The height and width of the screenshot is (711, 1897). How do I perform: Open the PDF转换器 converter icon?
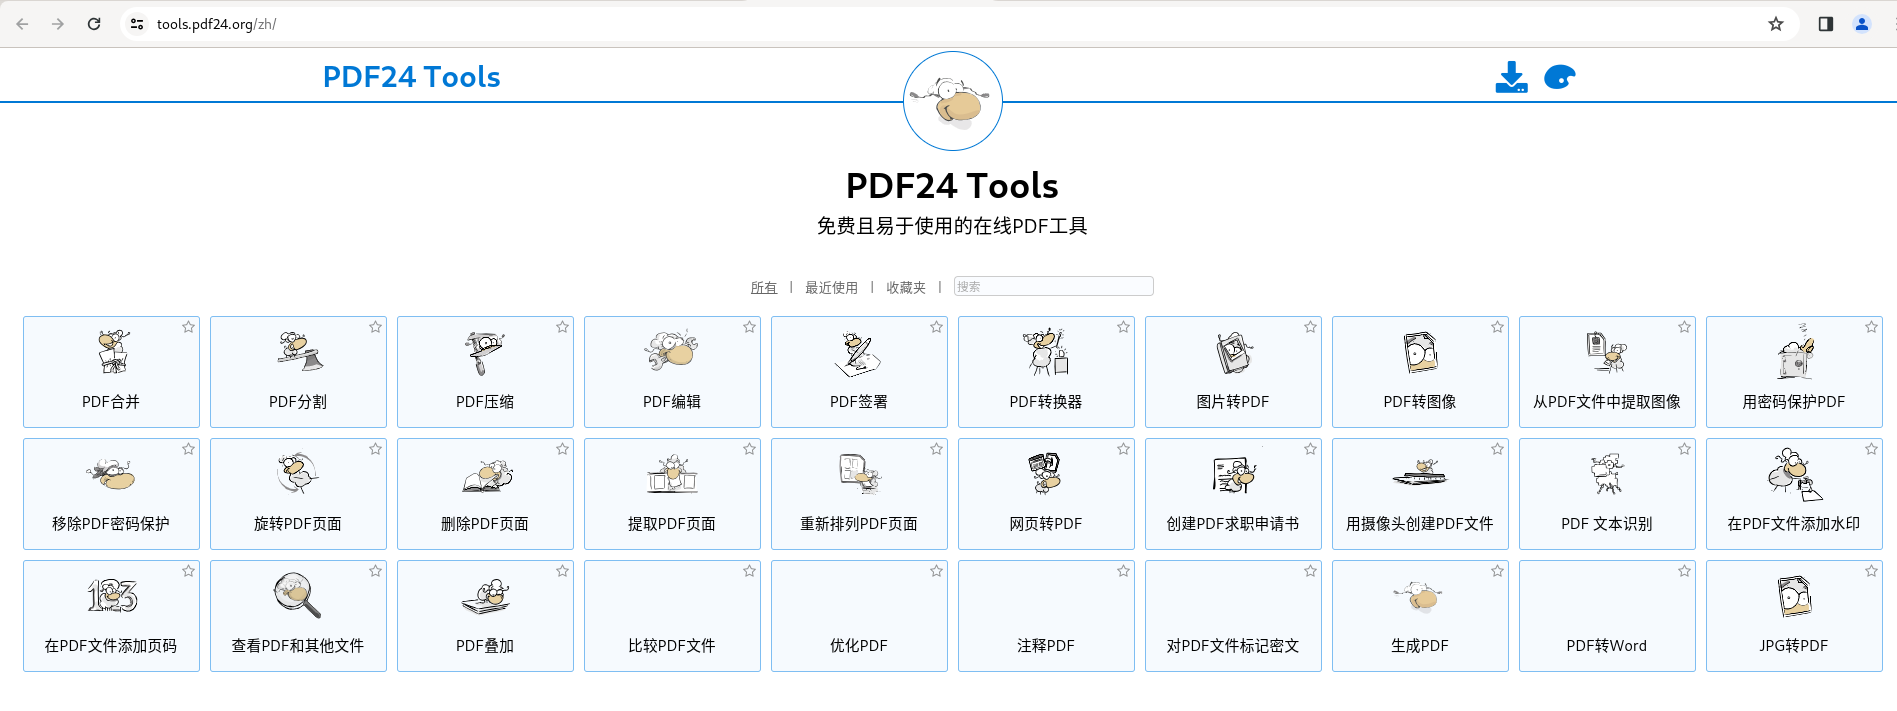point(1046,352)
